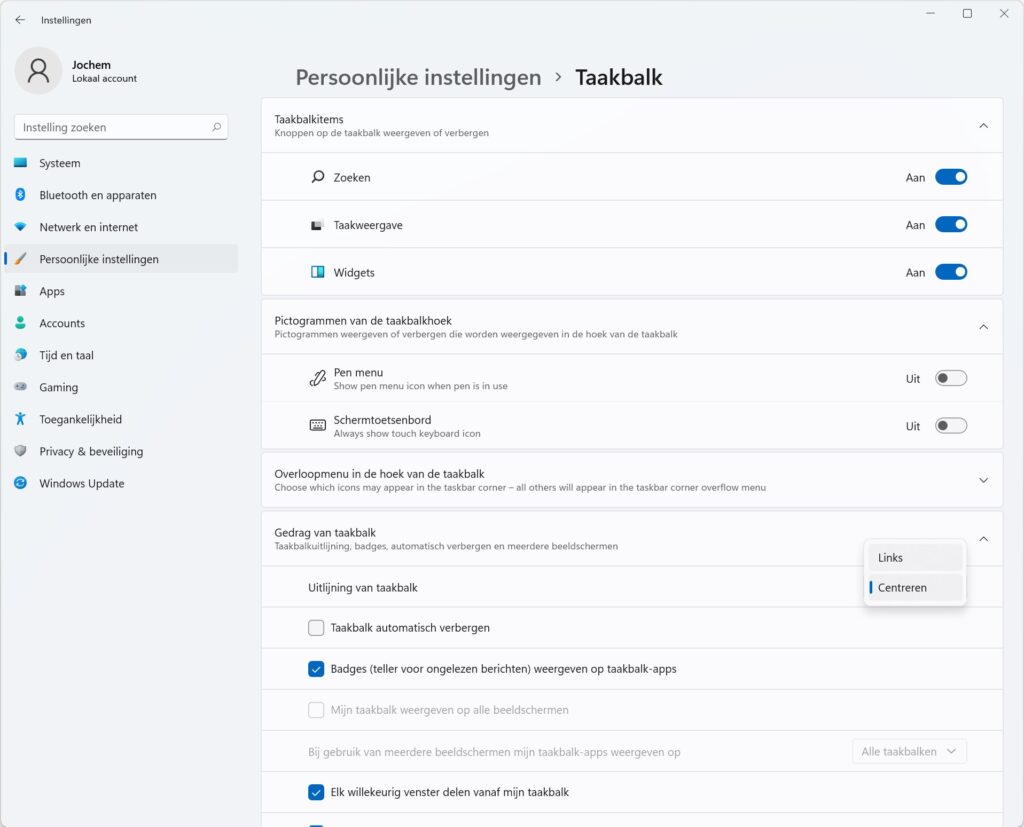Viewport: 1024px width, 827px height.
Task: Click the Netwerk en internet wifi icon
Action: tap(20, 227)
